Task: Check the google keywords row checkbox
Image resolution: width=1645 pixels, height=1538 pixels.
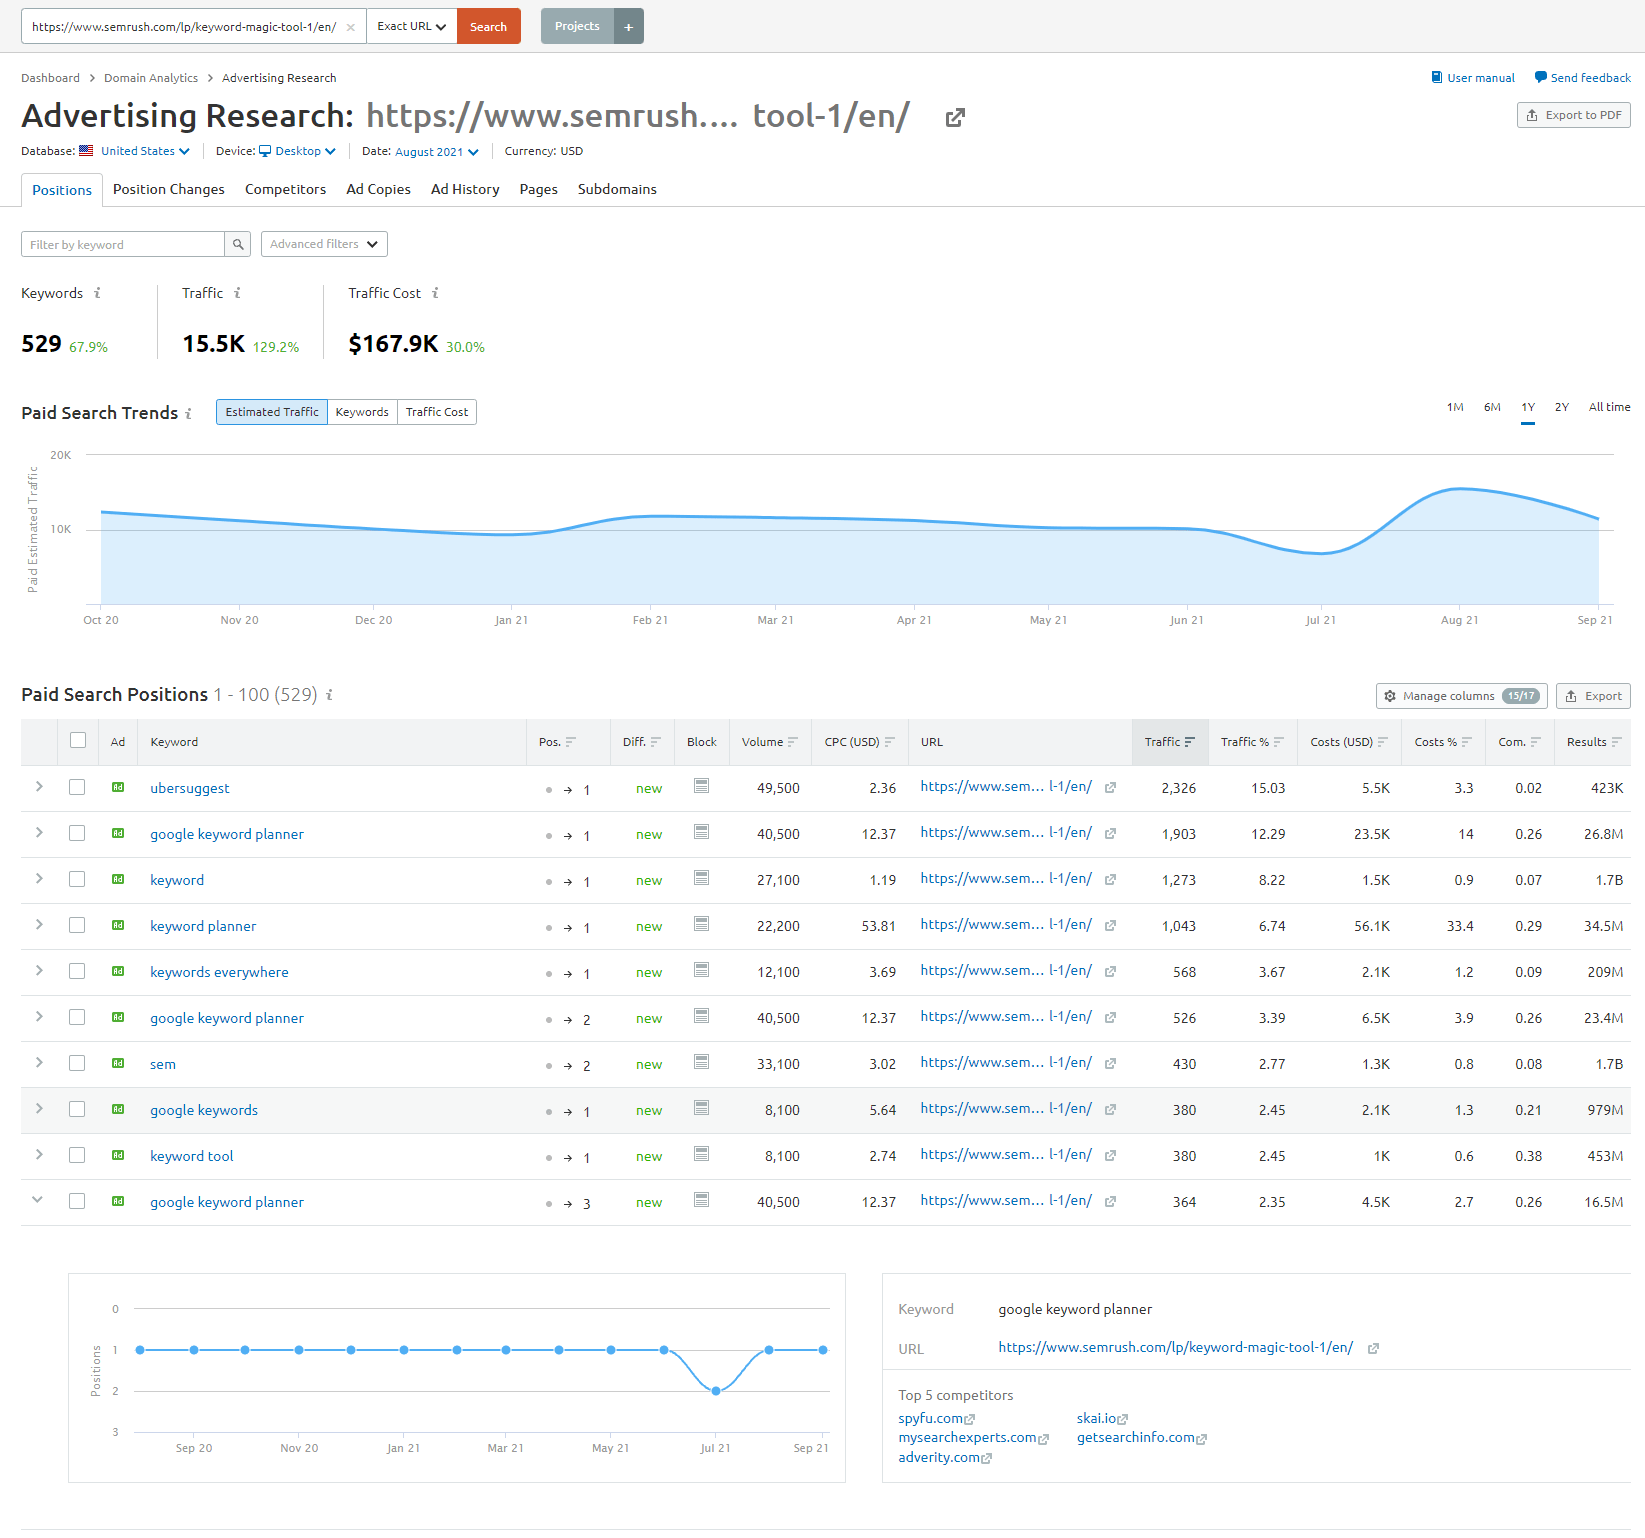Action: pos(77,1109)
